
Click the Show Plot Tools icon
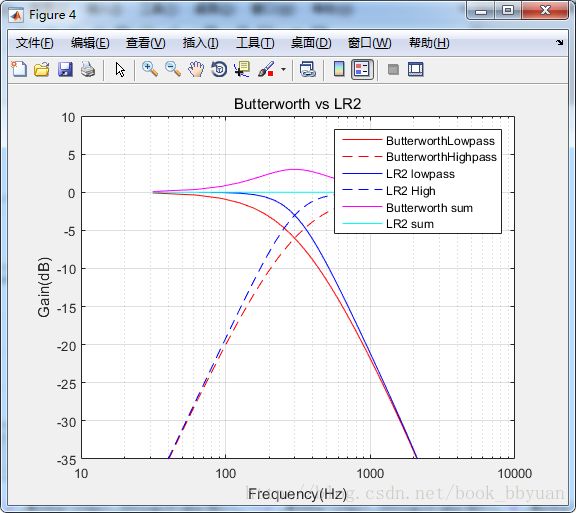click(x=416, y=69)
